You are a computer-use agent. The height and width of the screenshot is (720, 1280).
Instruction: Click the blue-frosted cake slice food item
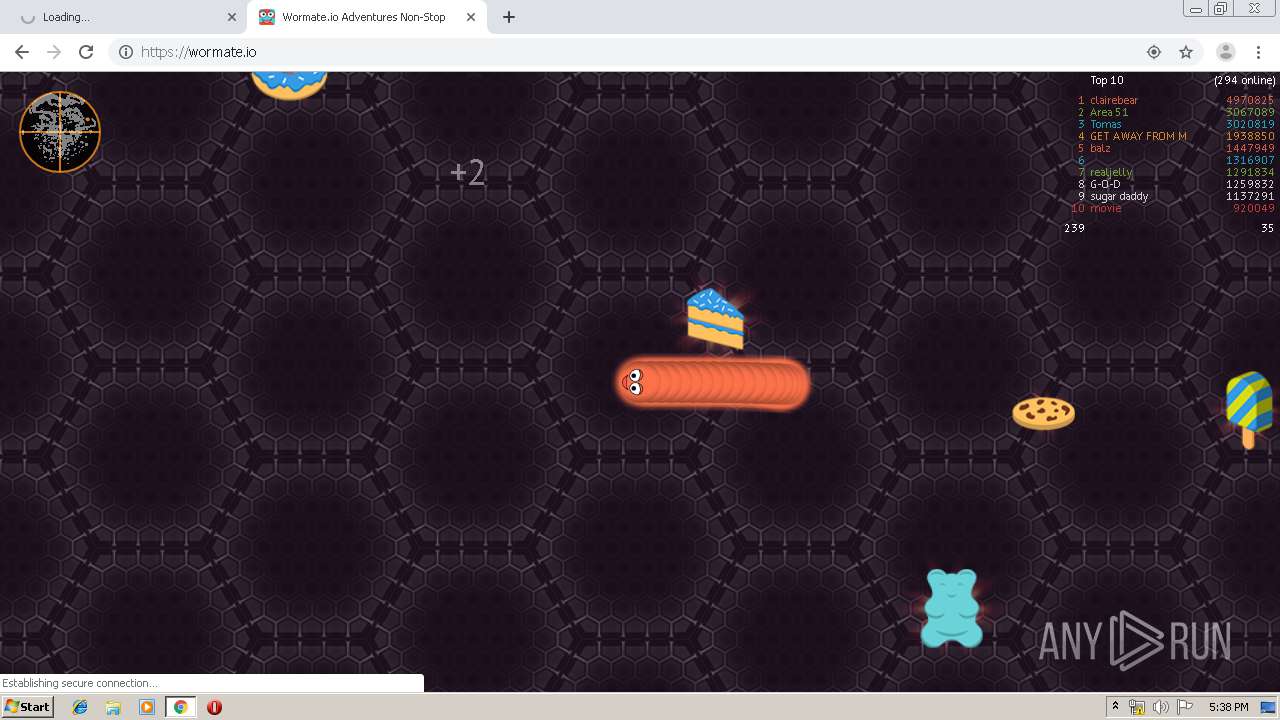[715, 318]
